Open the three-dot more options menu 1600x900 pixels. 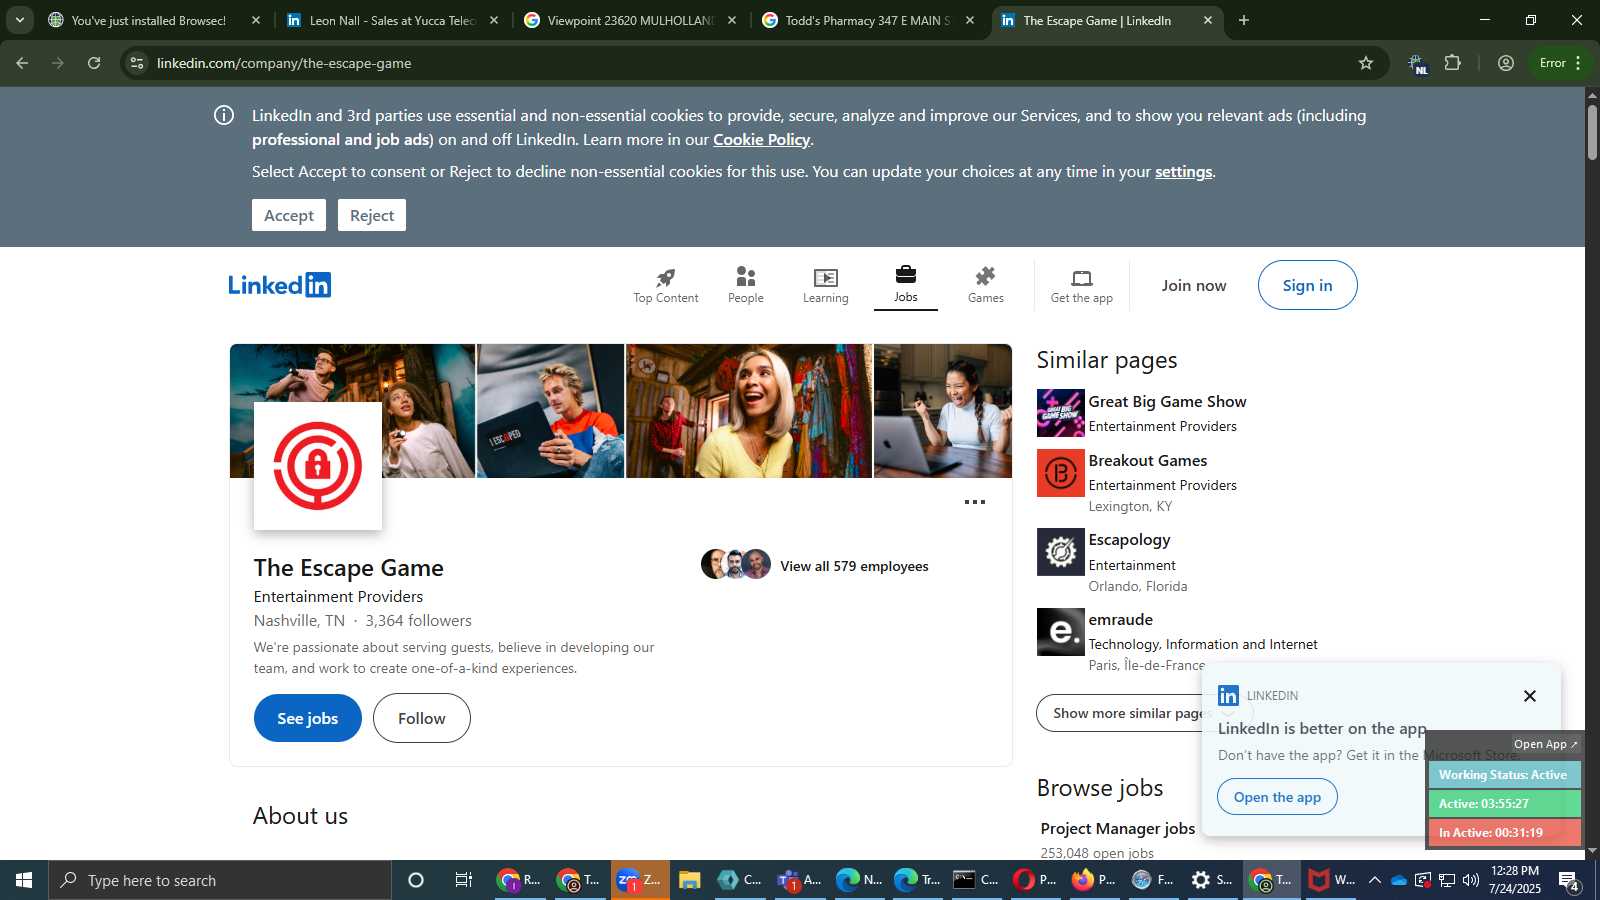click(x=975, y=502)
